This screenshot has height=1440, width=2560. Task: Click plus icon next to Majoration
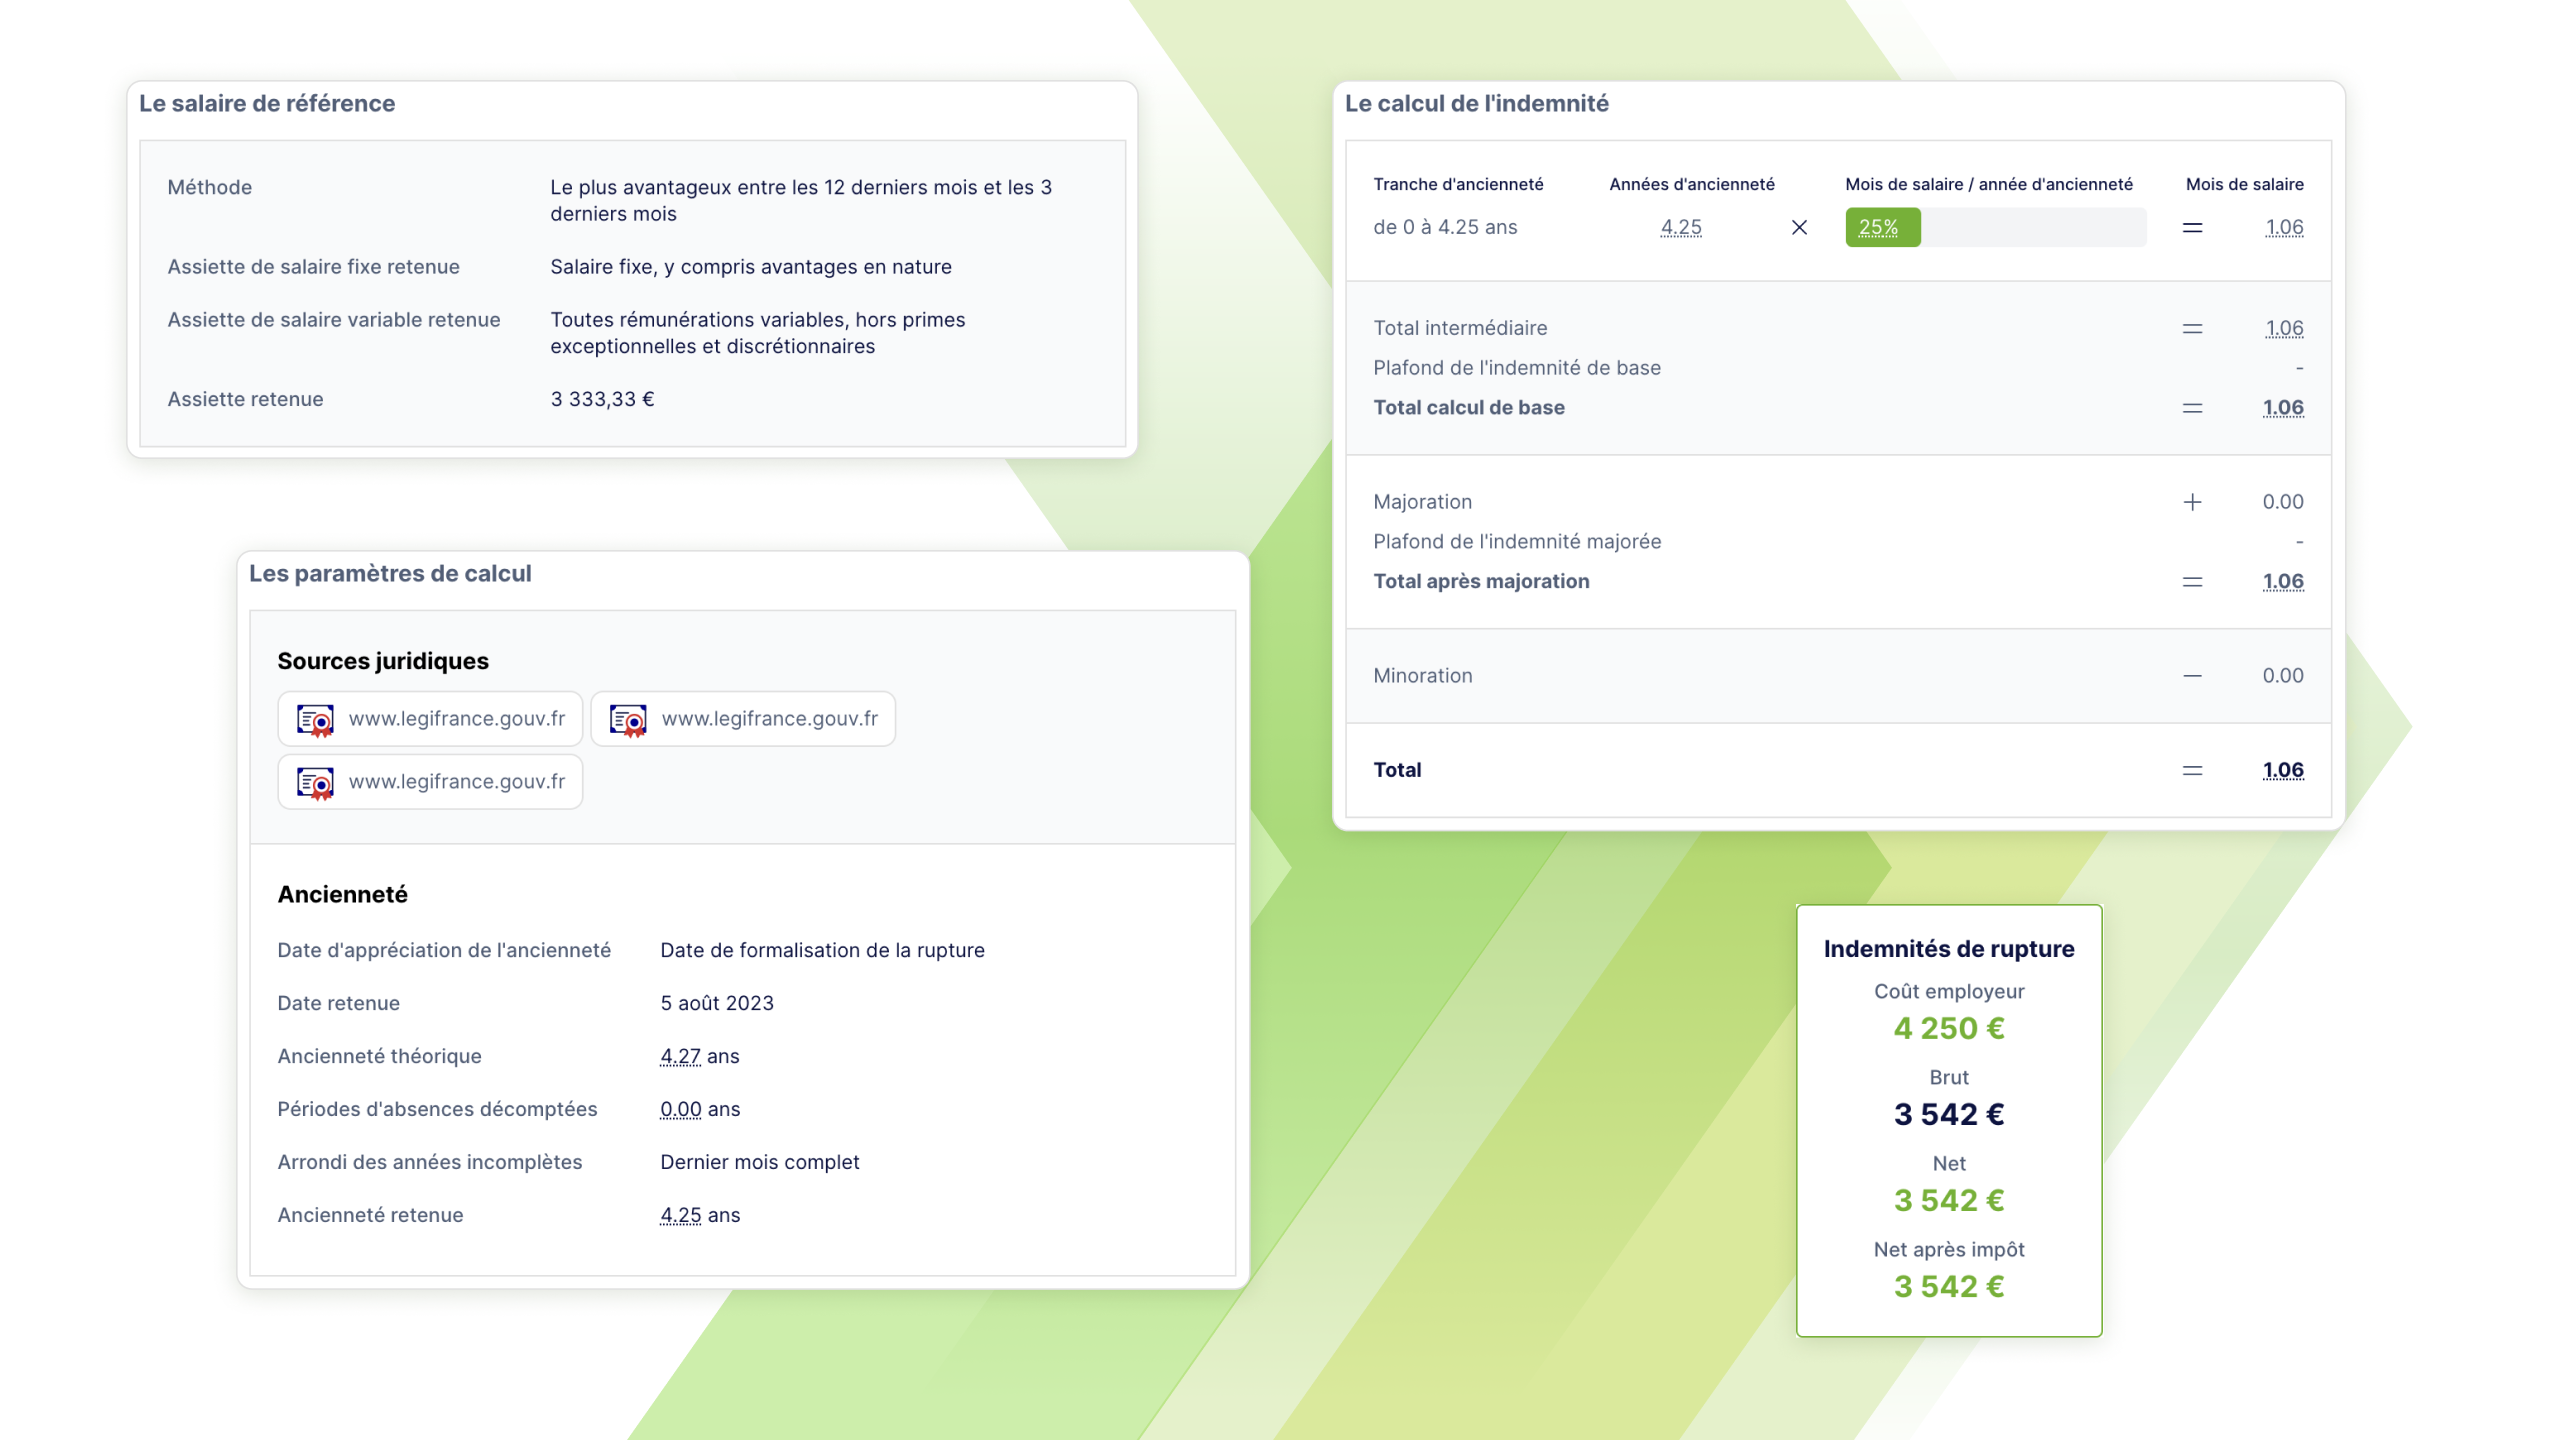click(2192, 502)
